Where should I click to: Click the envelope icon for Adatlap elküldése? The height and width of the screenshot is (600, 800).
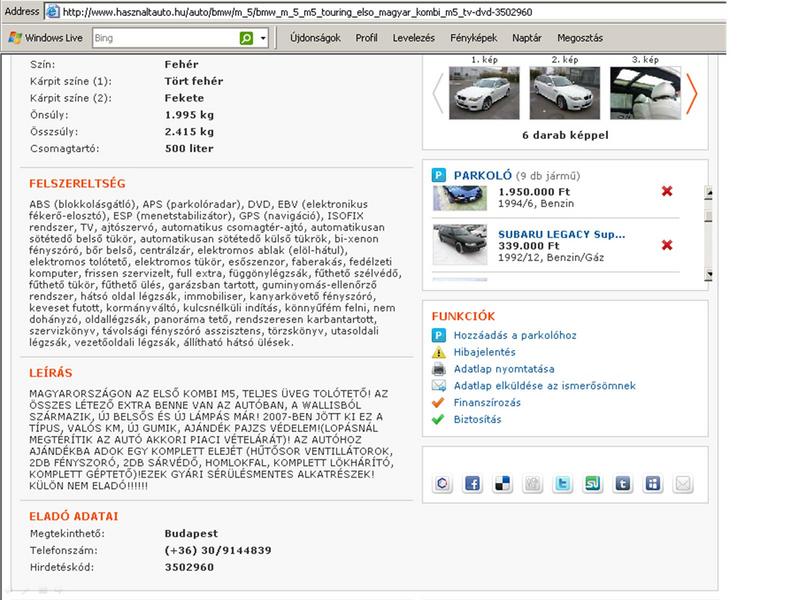[x=439, y=386]
